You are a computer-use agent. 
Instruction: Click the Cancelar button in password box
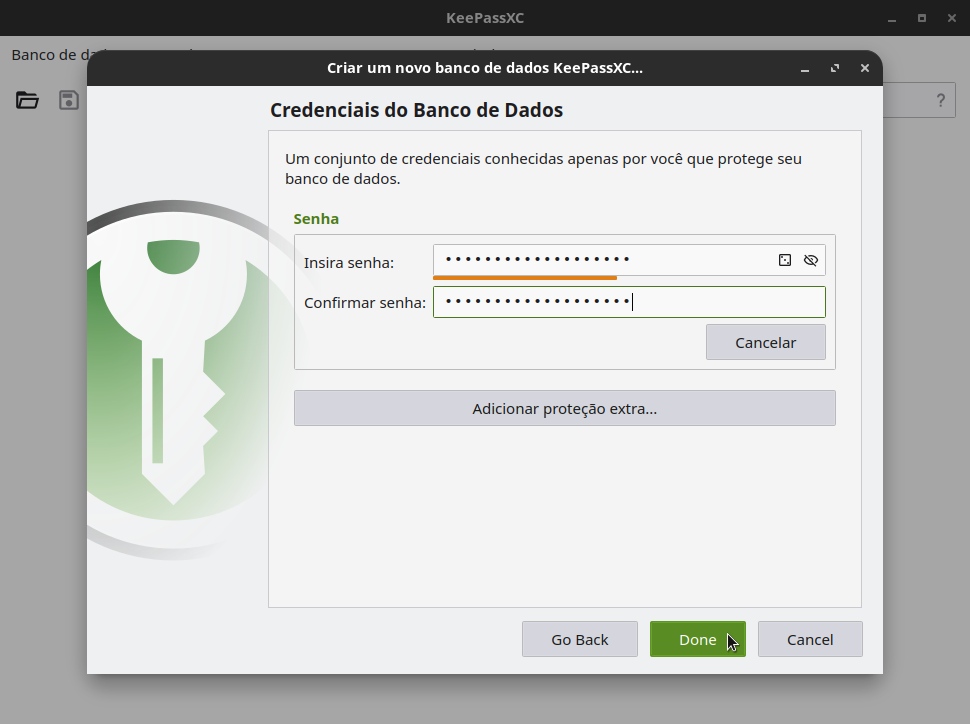[766, 342]
